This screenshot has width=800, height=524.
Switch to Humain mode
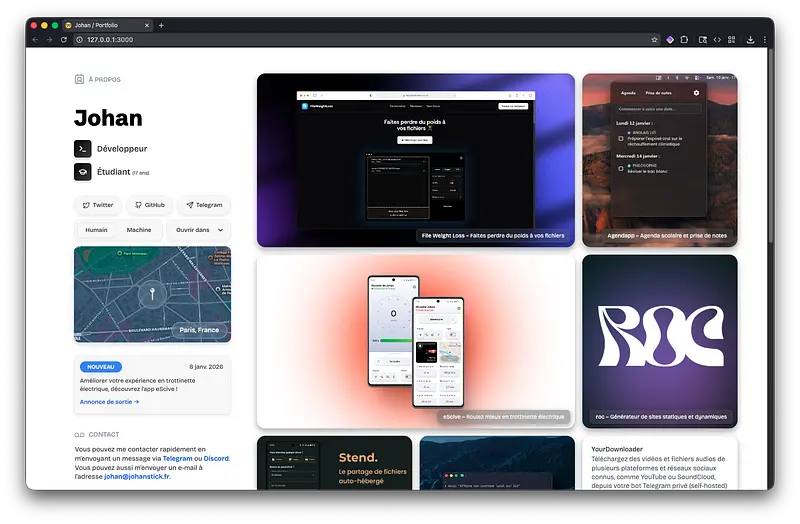[x=96, y=230]
